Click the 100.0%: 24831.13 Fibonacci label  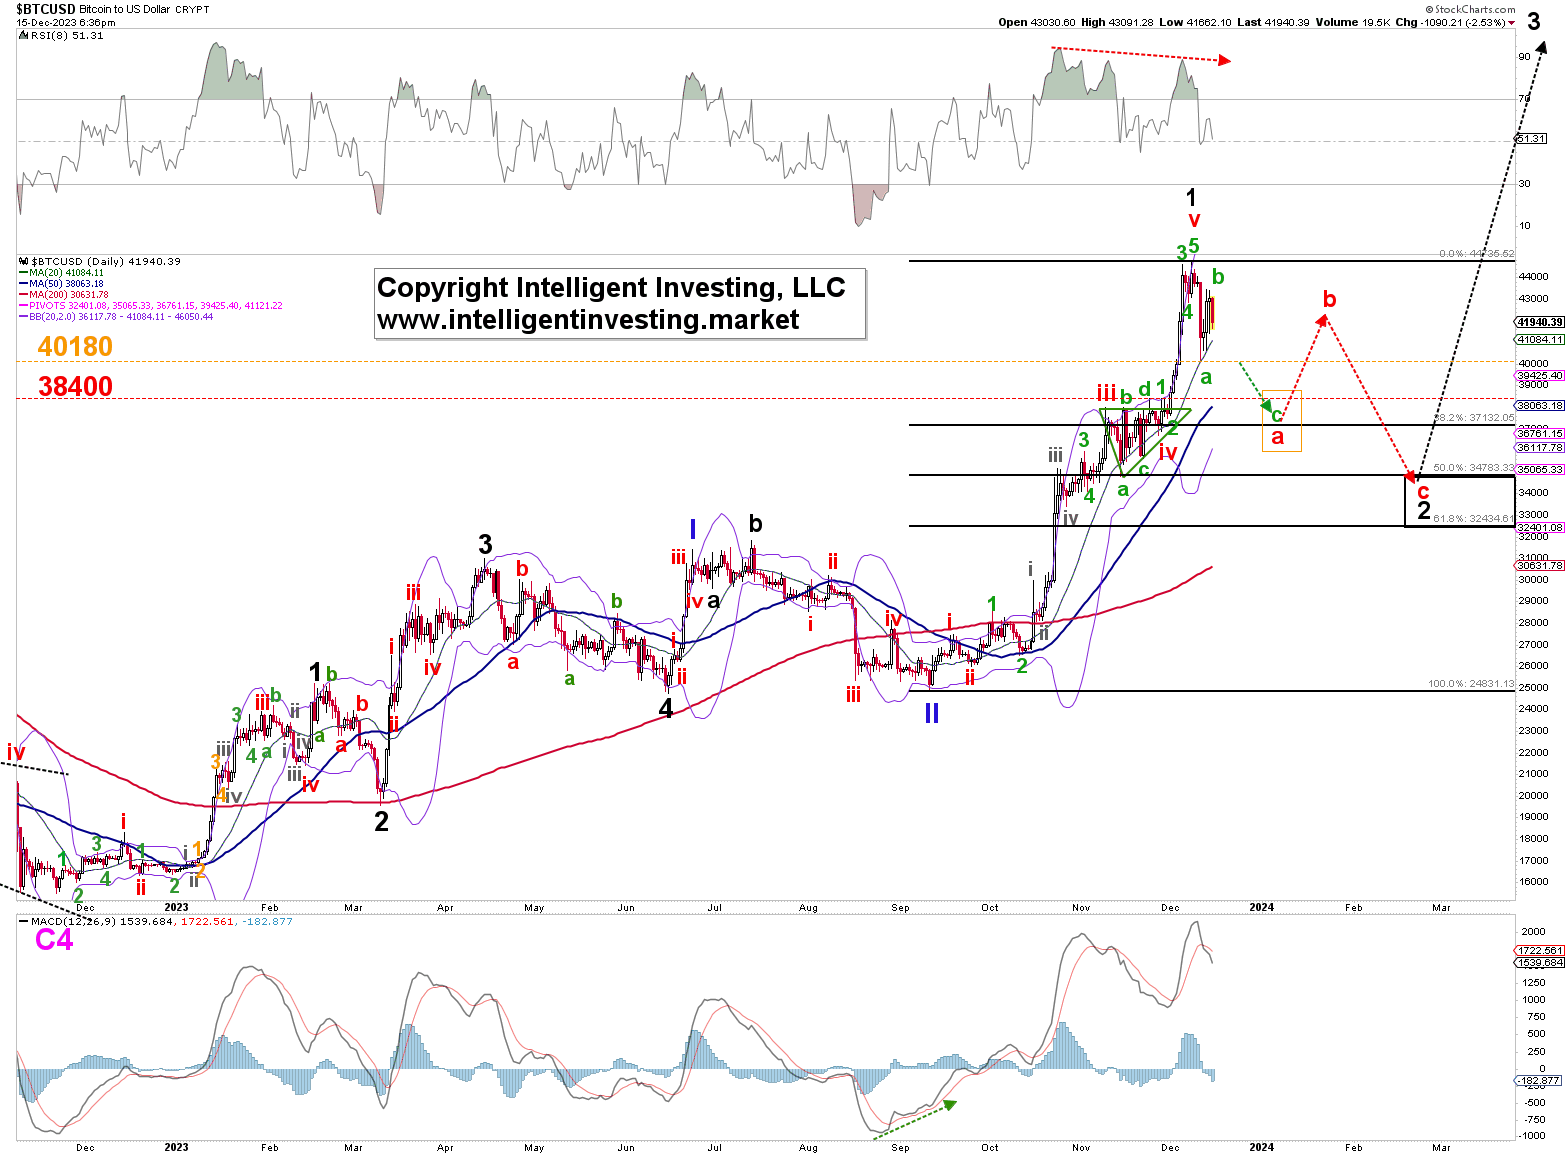(x=1471, y=684)
